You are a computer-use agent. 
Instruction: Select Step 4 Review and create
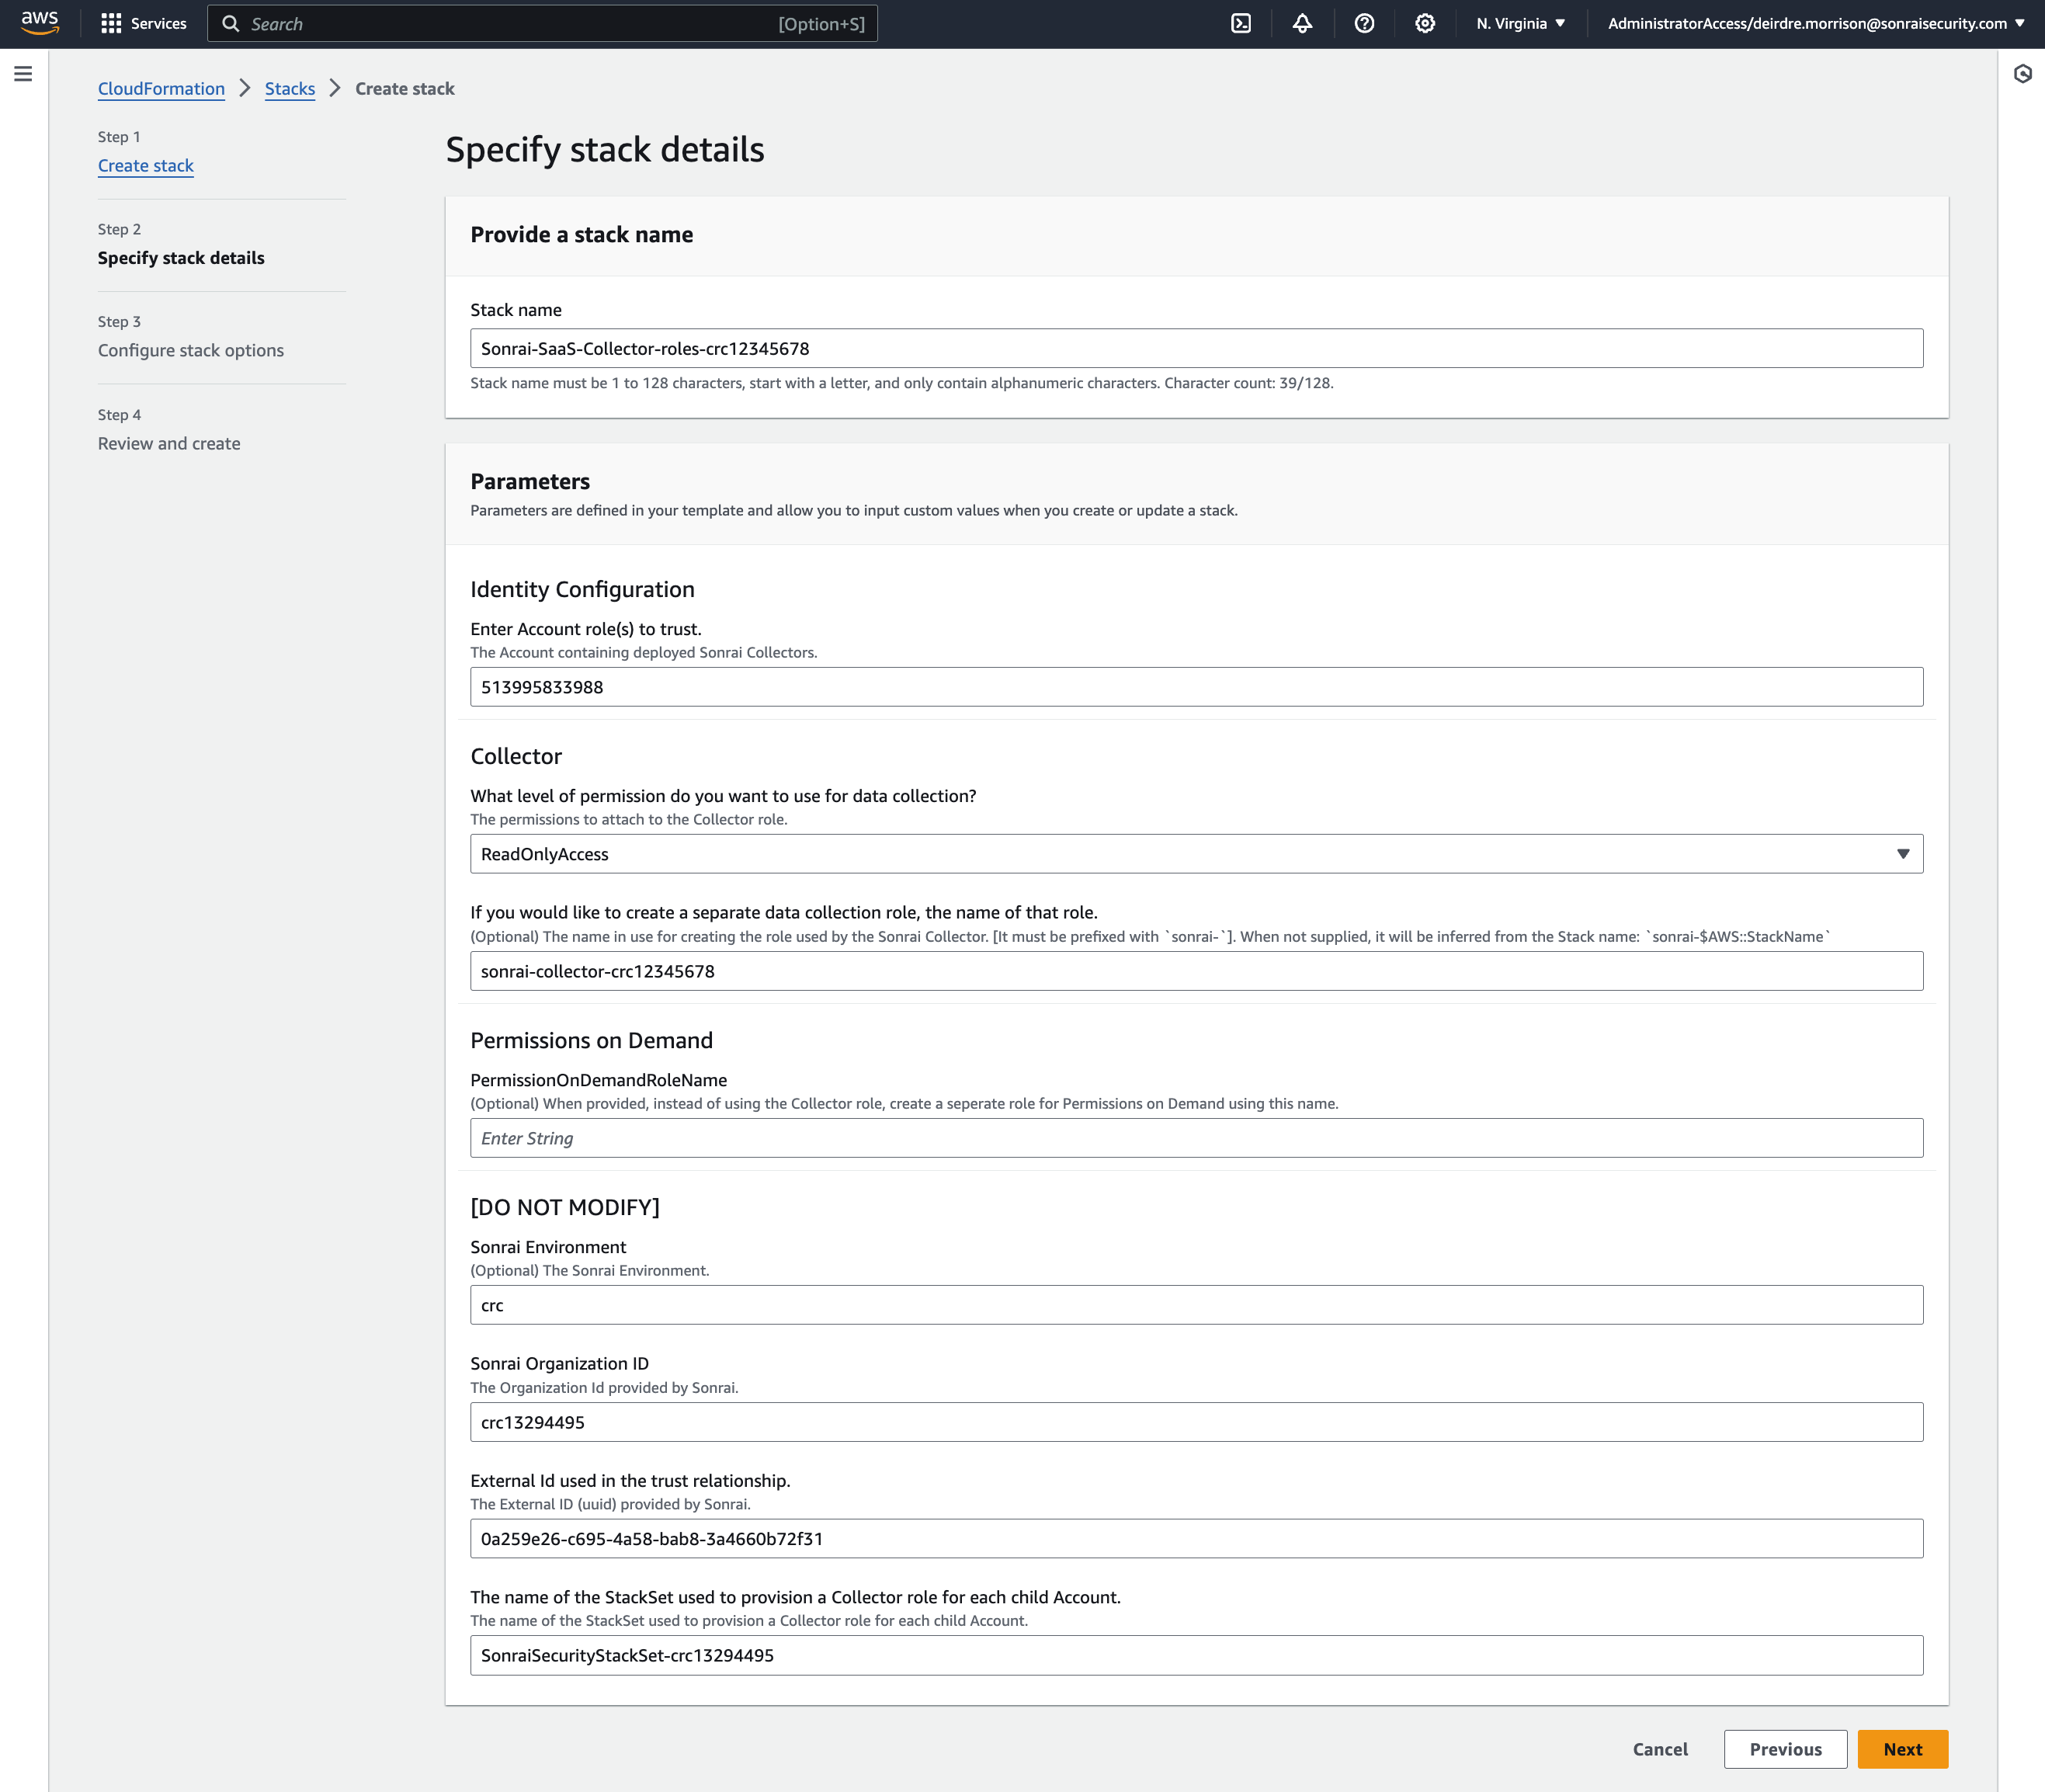click(x=169, y=443)
